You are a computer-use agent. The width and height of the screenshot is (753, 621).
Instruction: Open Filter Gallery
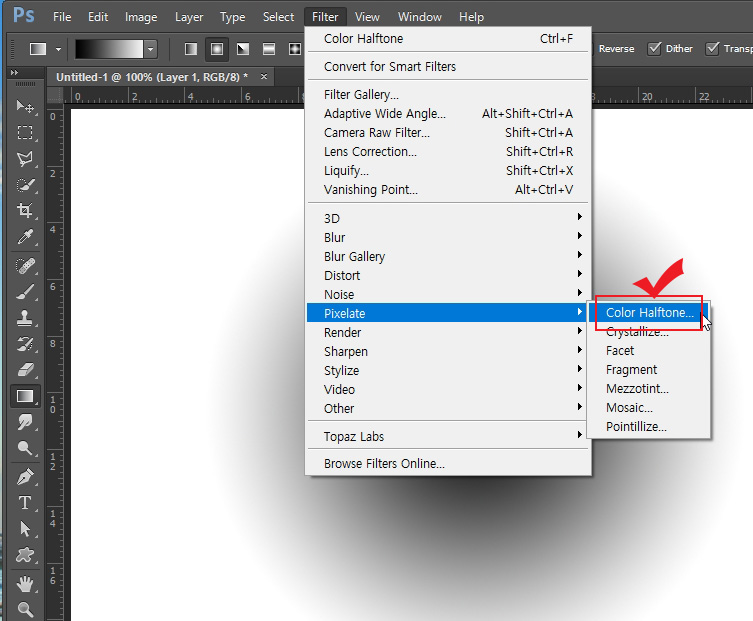point(449,95)
